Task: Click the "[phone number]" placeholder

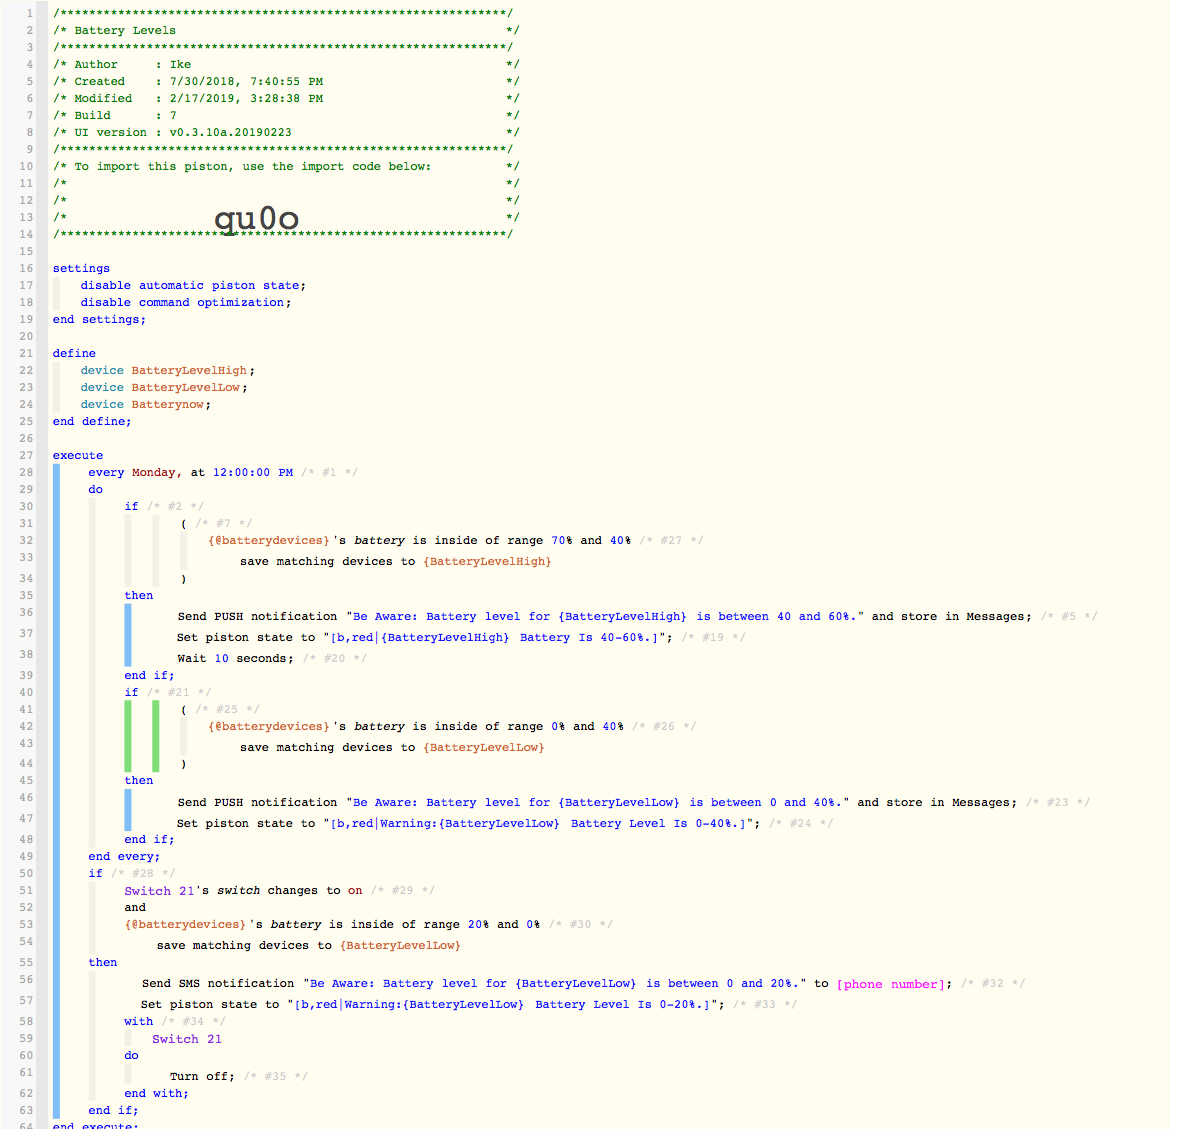Action: tap(891, 985)
